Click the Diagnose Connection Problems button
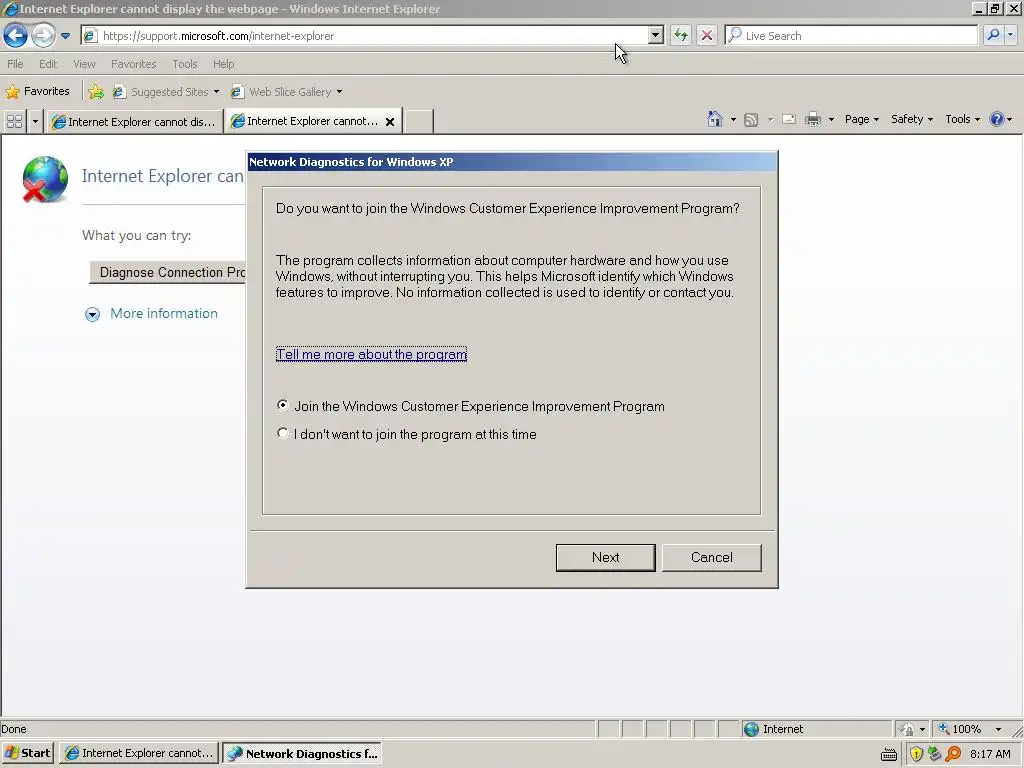The width and height of the screenshot is (1024, 768). coord(168,272)
